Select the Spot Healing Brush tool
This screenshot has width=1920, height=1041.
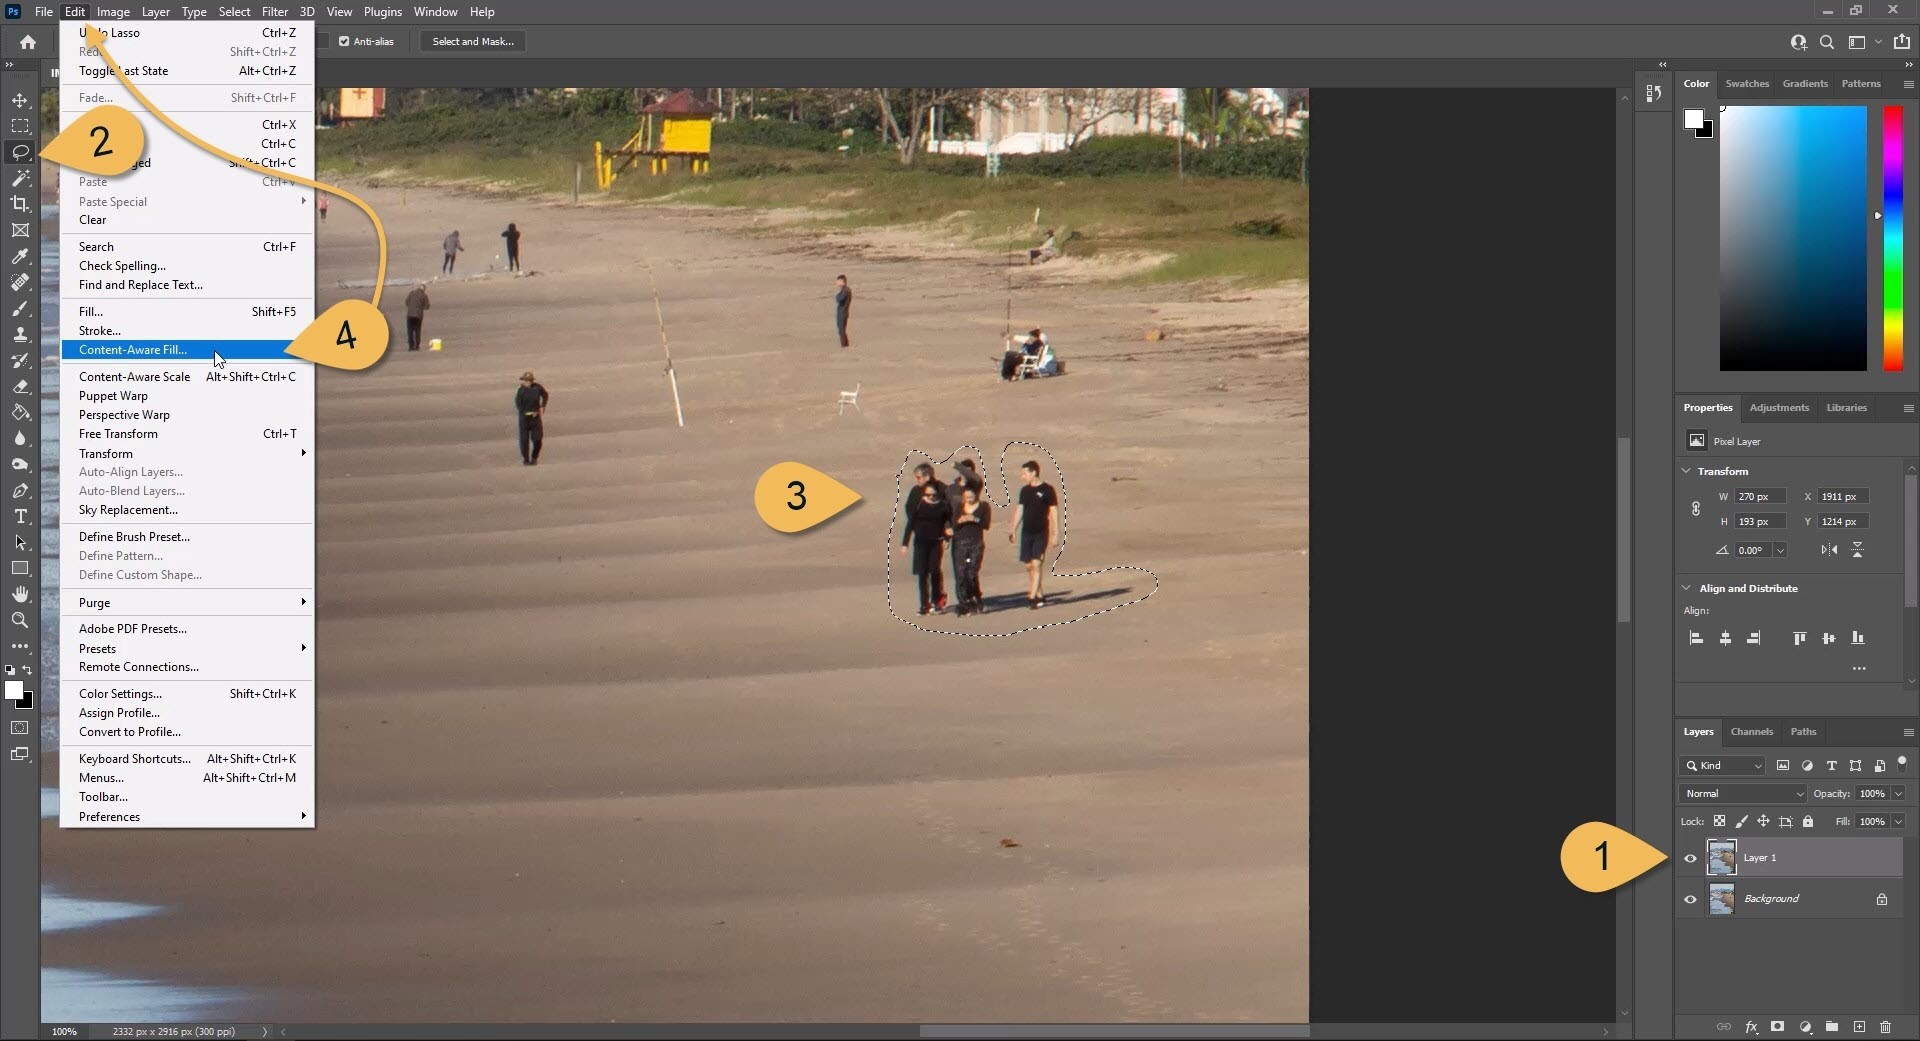click(x=20, y=282)
